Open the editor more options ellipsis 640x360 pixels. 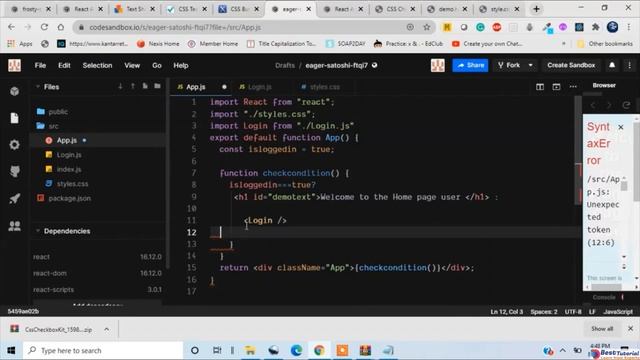pyautogui.click(x=573, y=87)
